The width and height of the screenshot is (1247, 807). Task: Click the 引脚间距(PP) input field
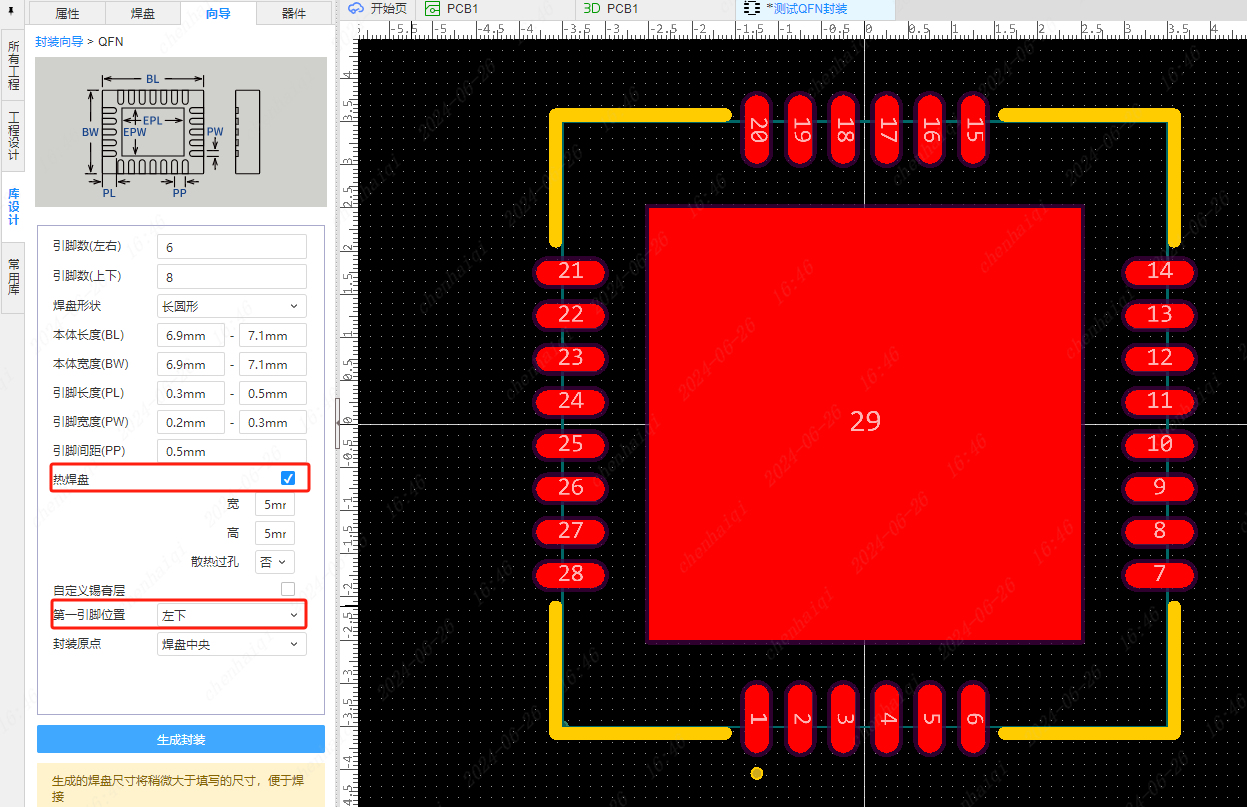231,451
